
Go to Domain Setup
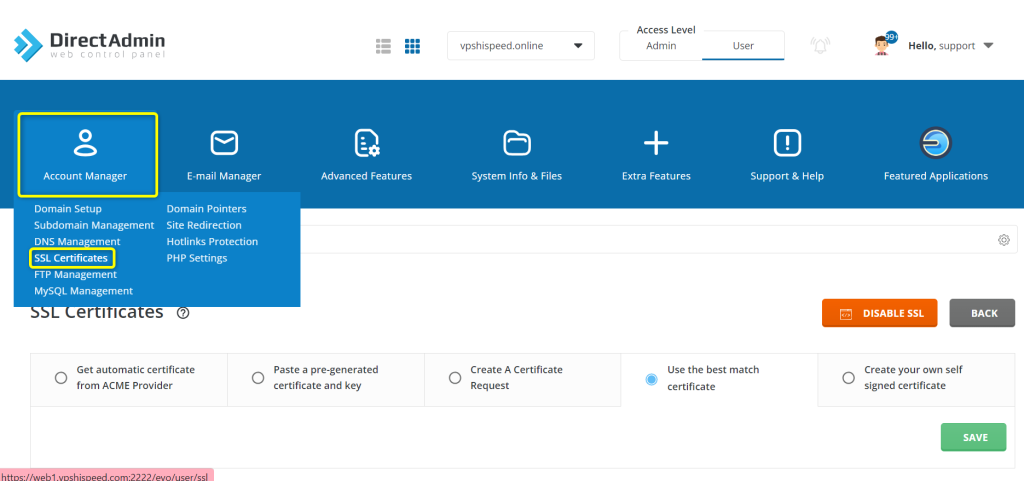tap(68, 209)
